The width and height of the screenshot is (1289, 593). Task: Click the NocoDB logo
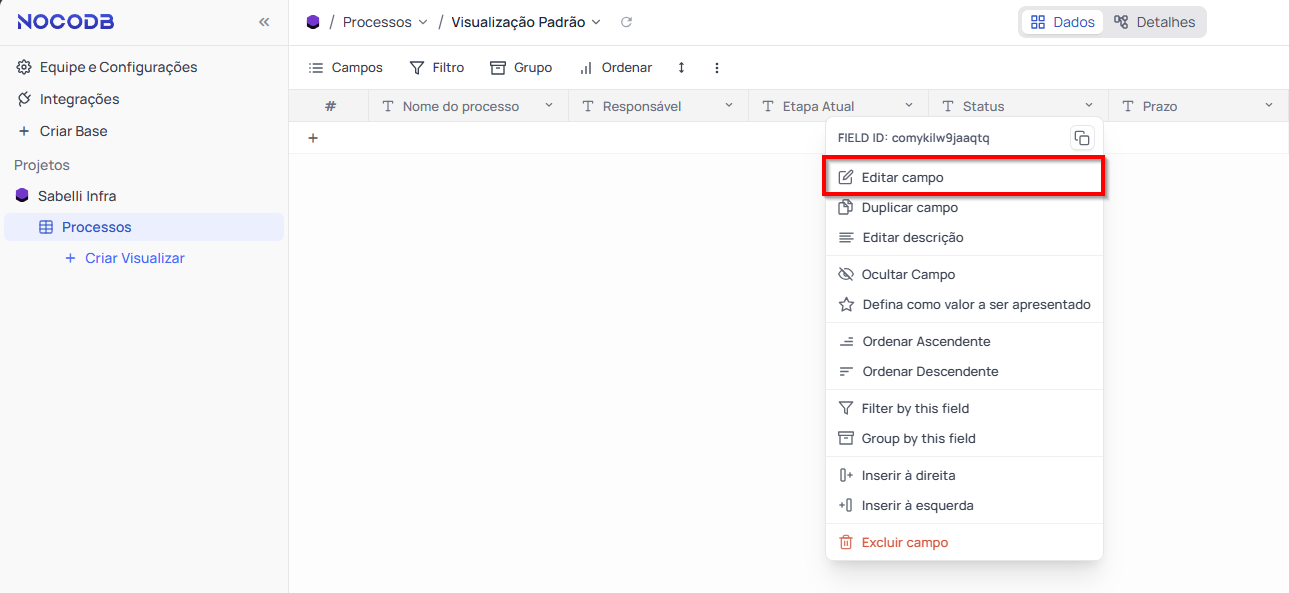(x=65, y=22)
